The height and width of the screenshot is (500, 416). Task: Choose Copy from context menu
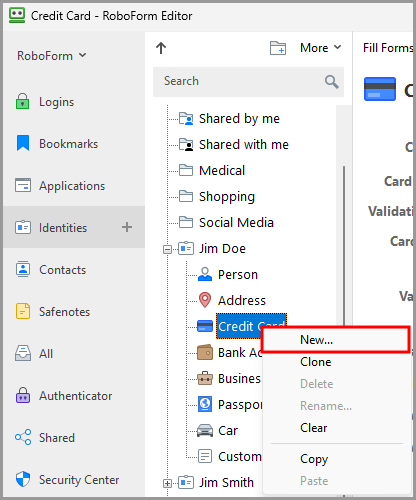tap(336, 459)
